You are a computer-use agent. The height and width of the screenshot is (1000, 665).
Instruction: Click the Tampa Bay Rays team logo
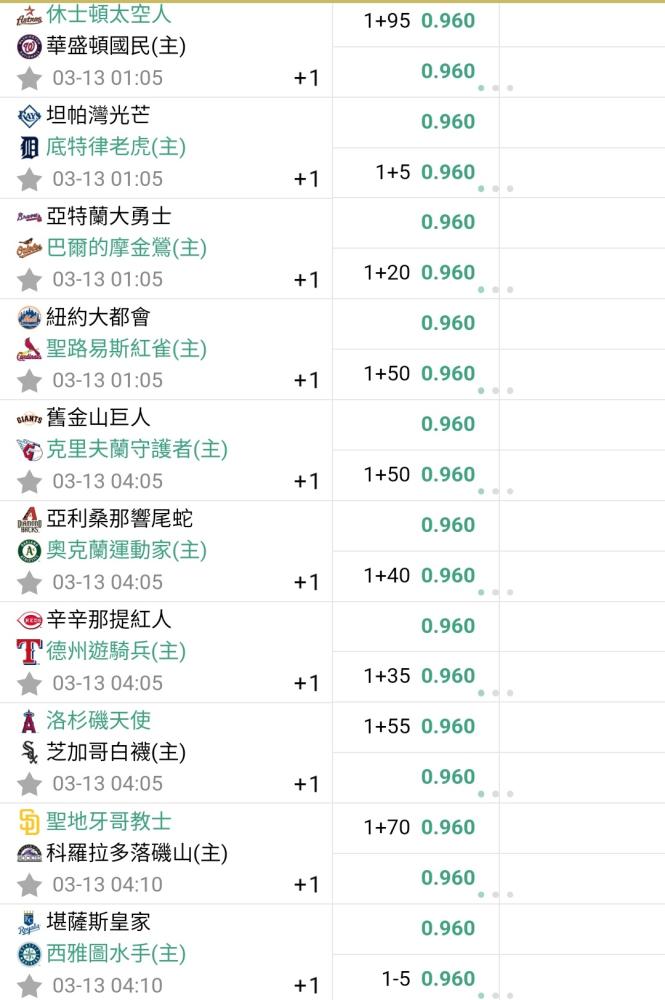[x=29, y=116]
